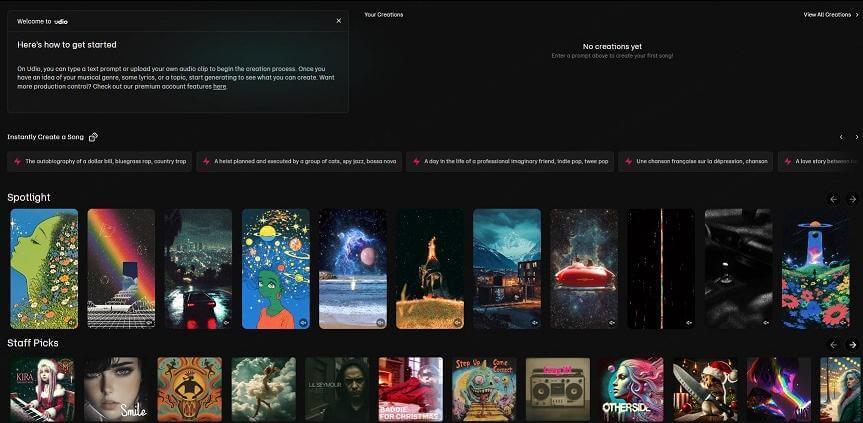Close the Welcome to Udio panel
The image size is (863, 423).
pos(338,21)
